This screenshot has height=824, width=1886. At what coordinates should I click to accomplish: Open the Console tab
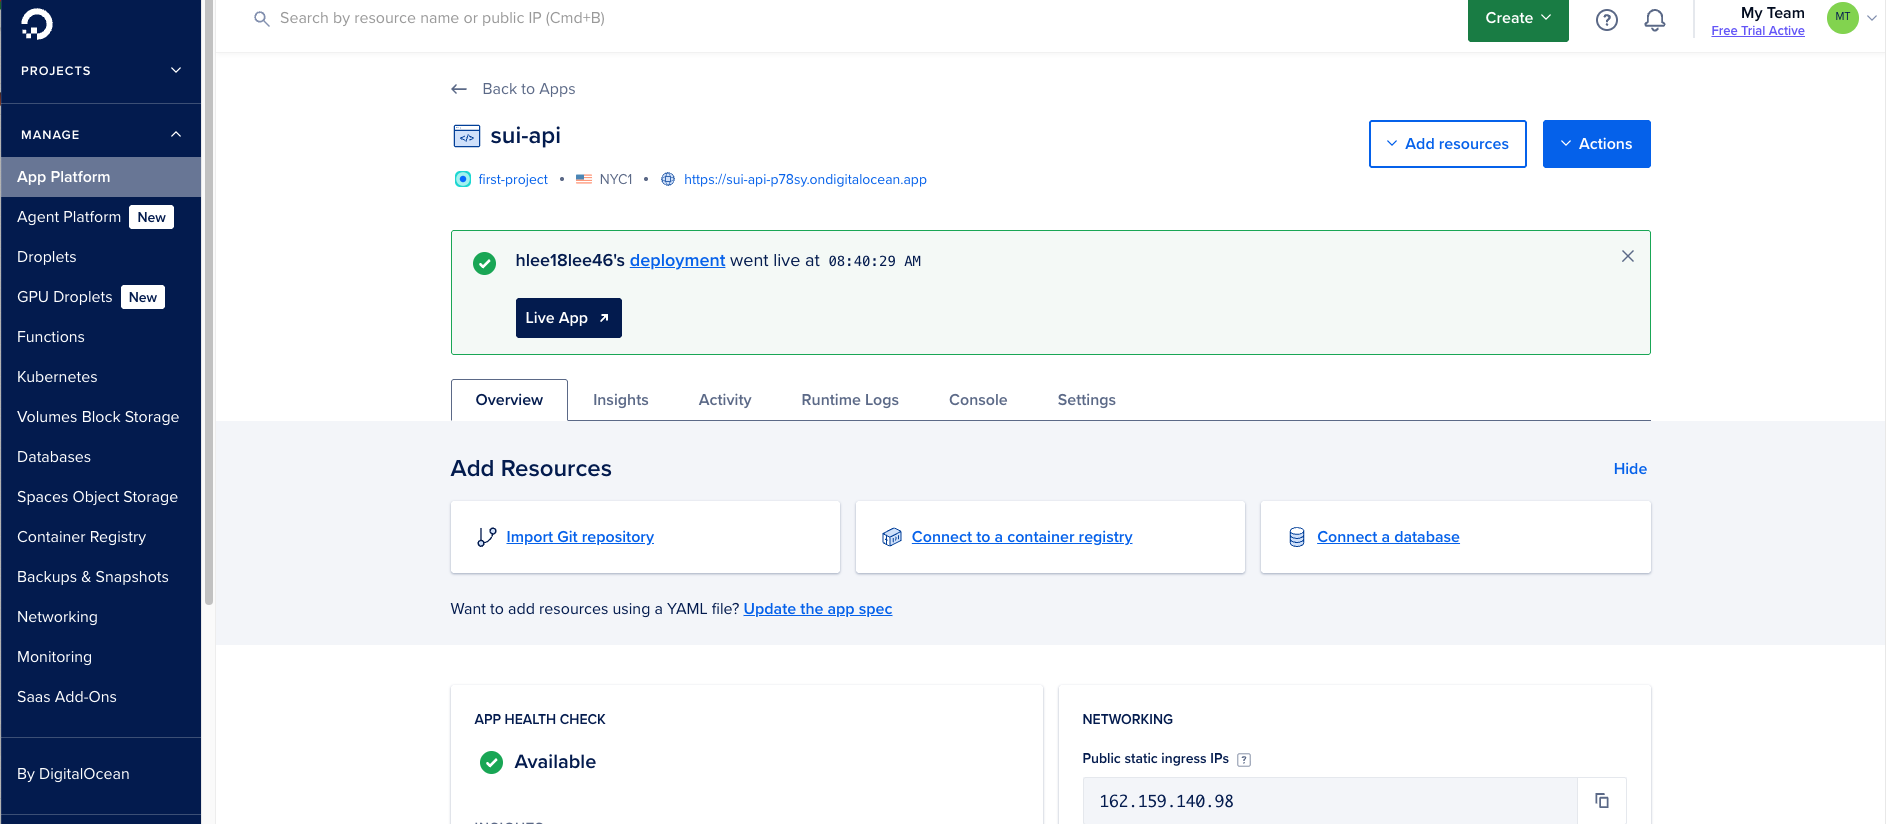(978, 400)
